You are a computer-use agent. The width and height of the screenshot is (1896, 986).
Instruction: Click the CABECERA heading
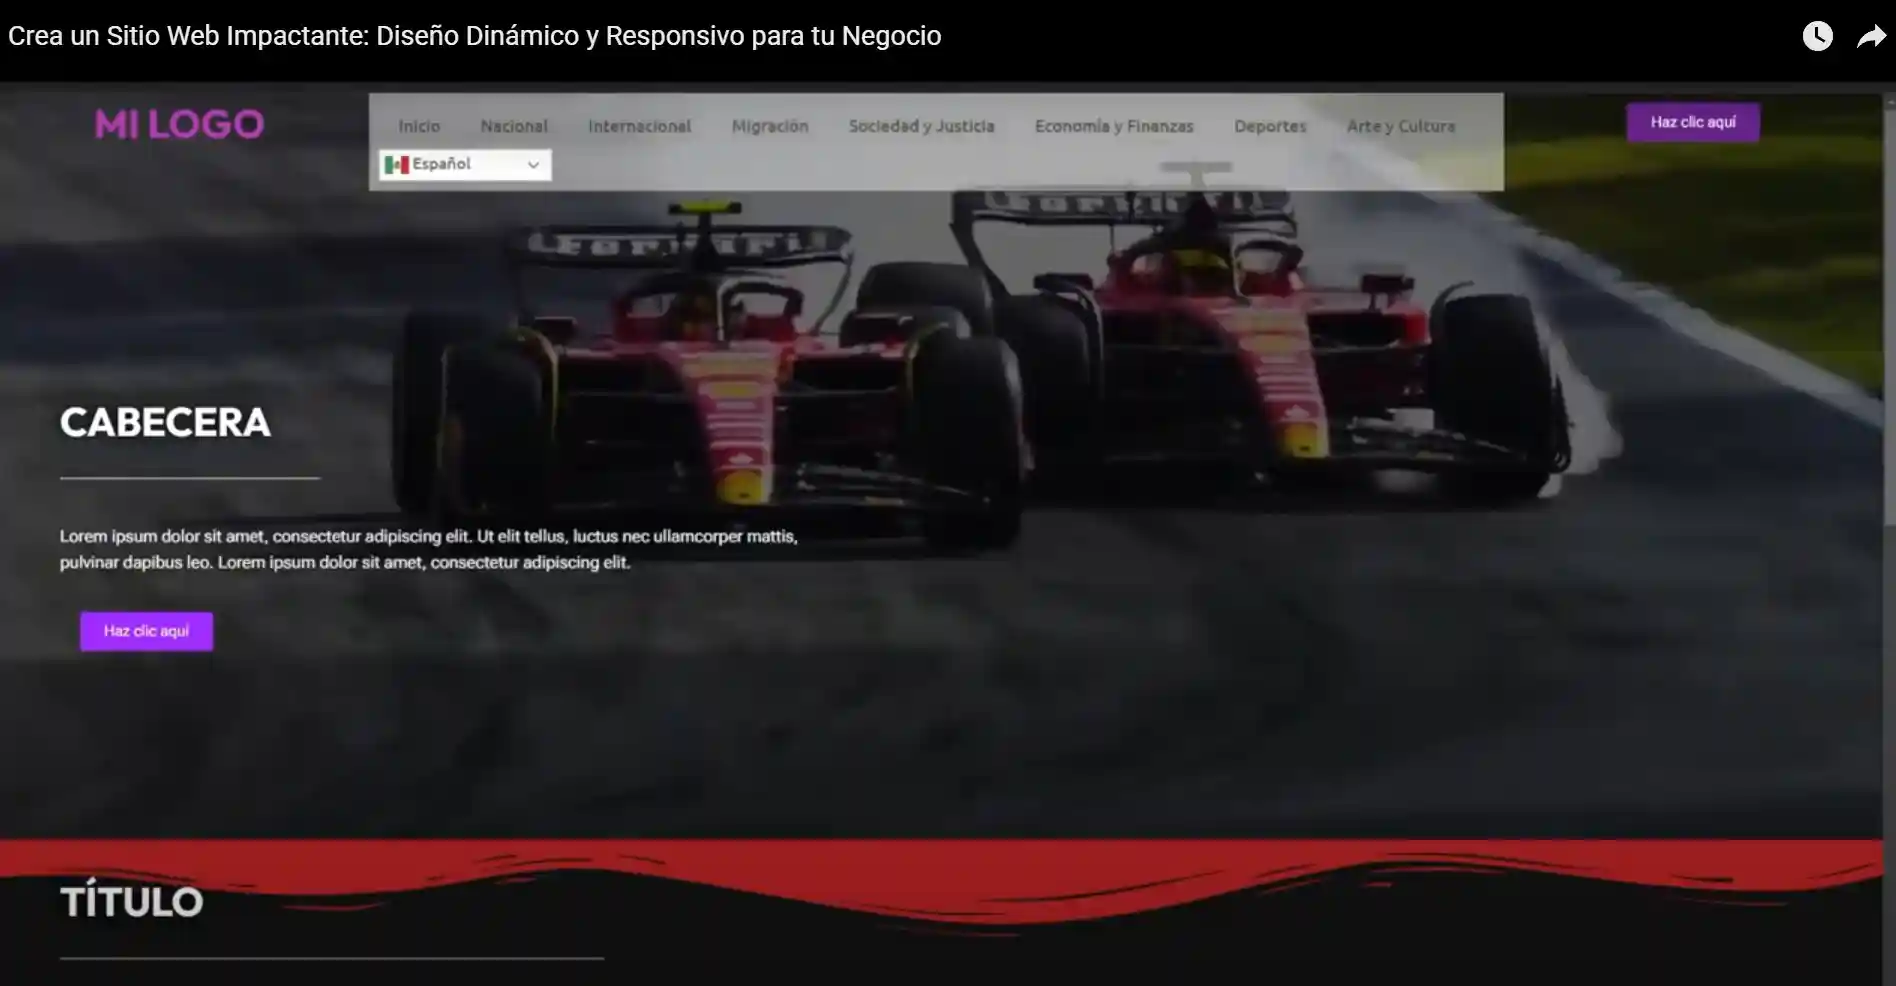165,421
